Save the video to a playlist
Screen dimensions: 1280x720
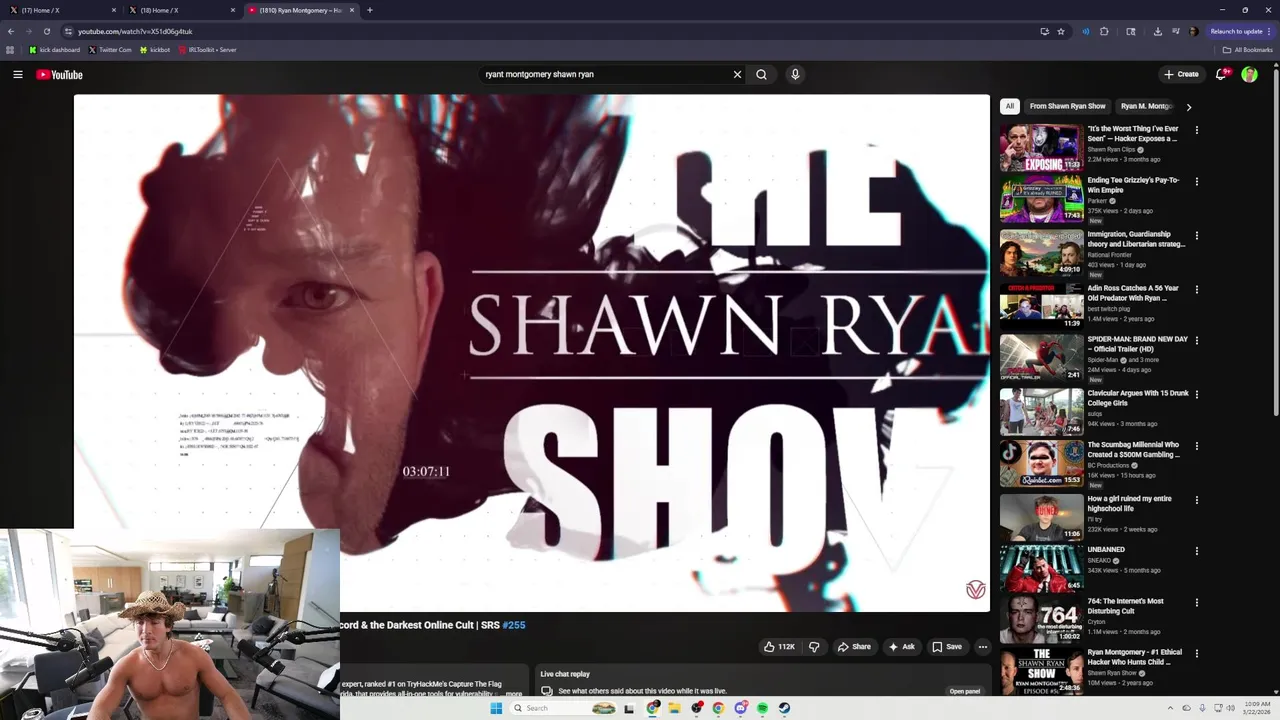click(x=947, y=646)
